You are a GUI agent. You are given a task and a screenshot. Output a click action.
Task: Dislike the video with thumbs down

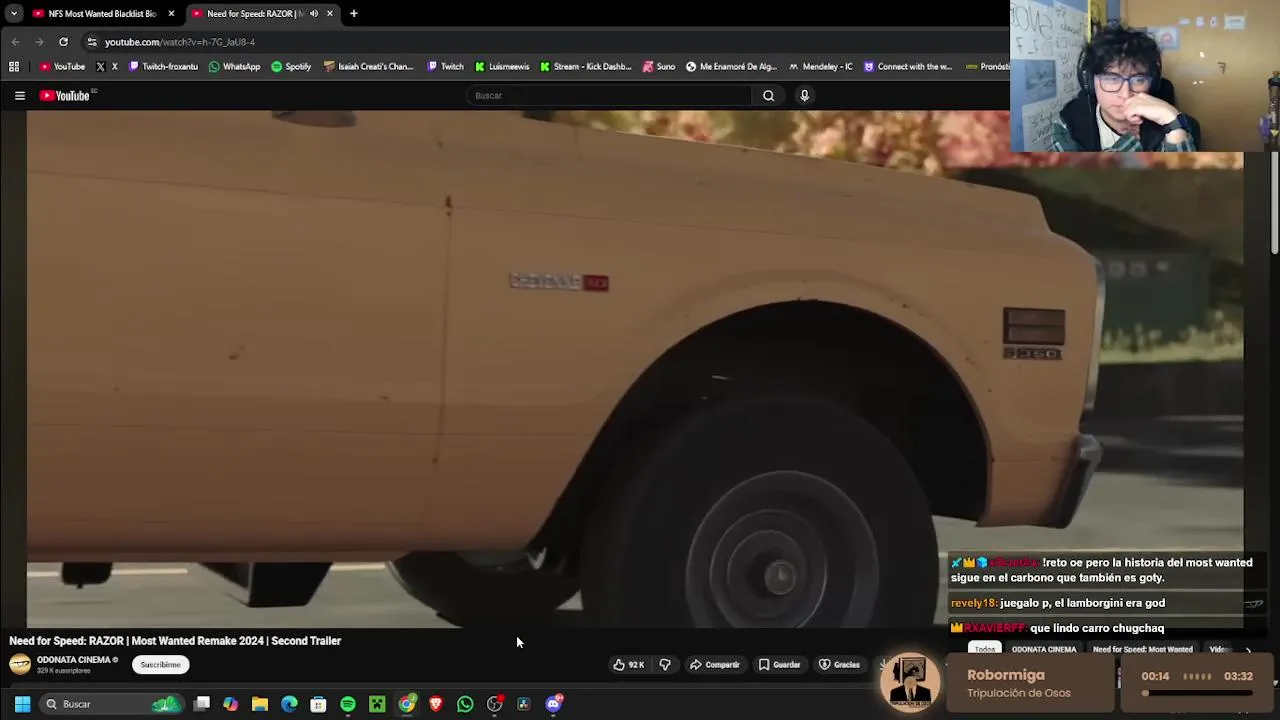click(665, 665)
